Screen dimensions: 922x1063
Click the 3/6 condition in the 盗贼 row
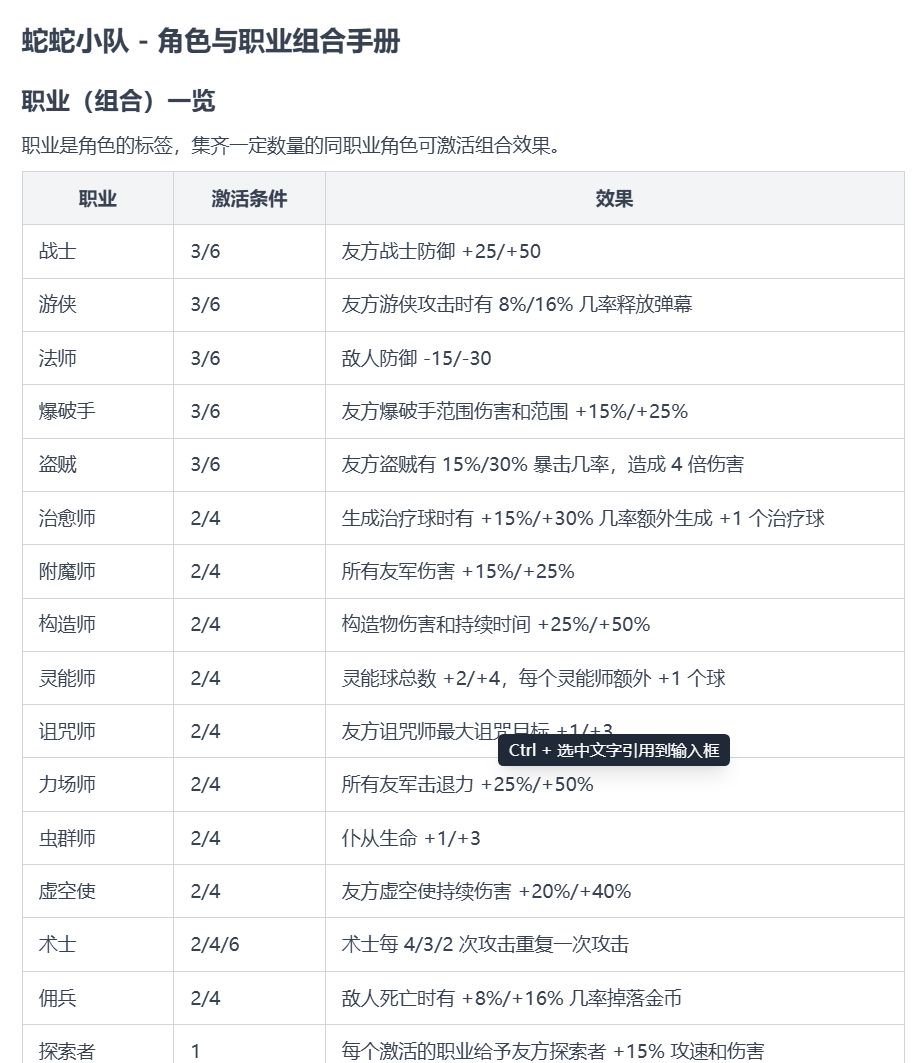[205, 464]
